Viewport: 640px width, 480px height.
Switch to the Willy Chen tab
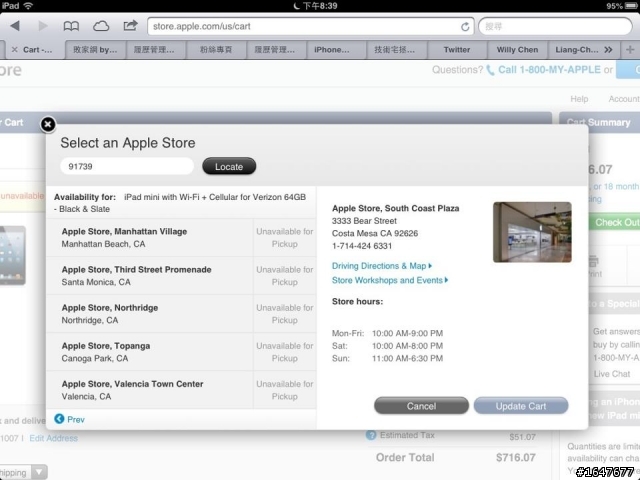pyautogui.click(x=517, y=50)
